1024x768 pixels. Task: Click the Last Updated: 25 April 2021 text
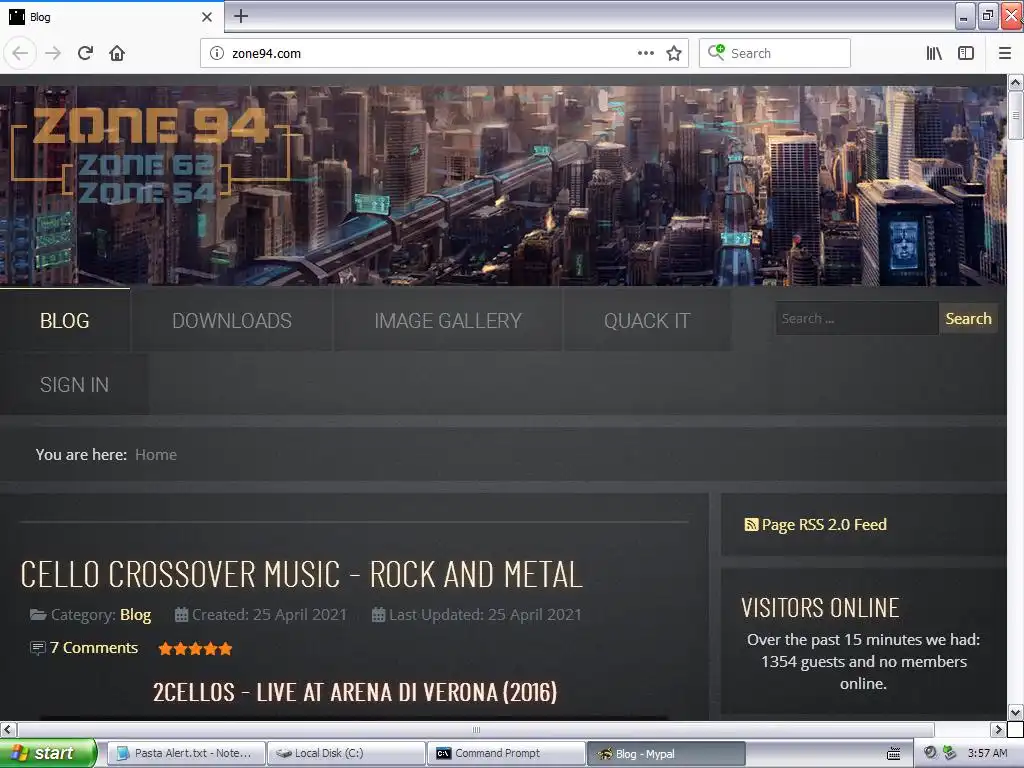(485, 615)
